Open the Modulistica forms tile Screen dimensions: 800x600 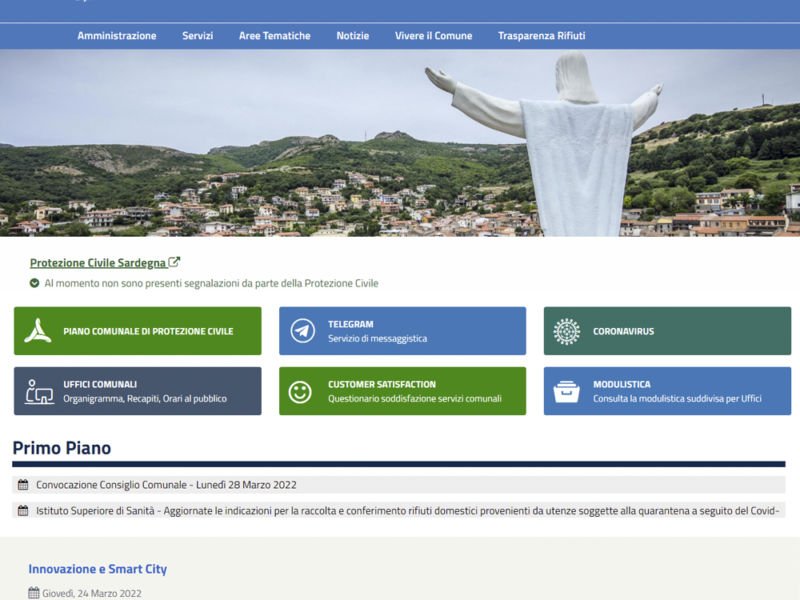click(667, 391)
